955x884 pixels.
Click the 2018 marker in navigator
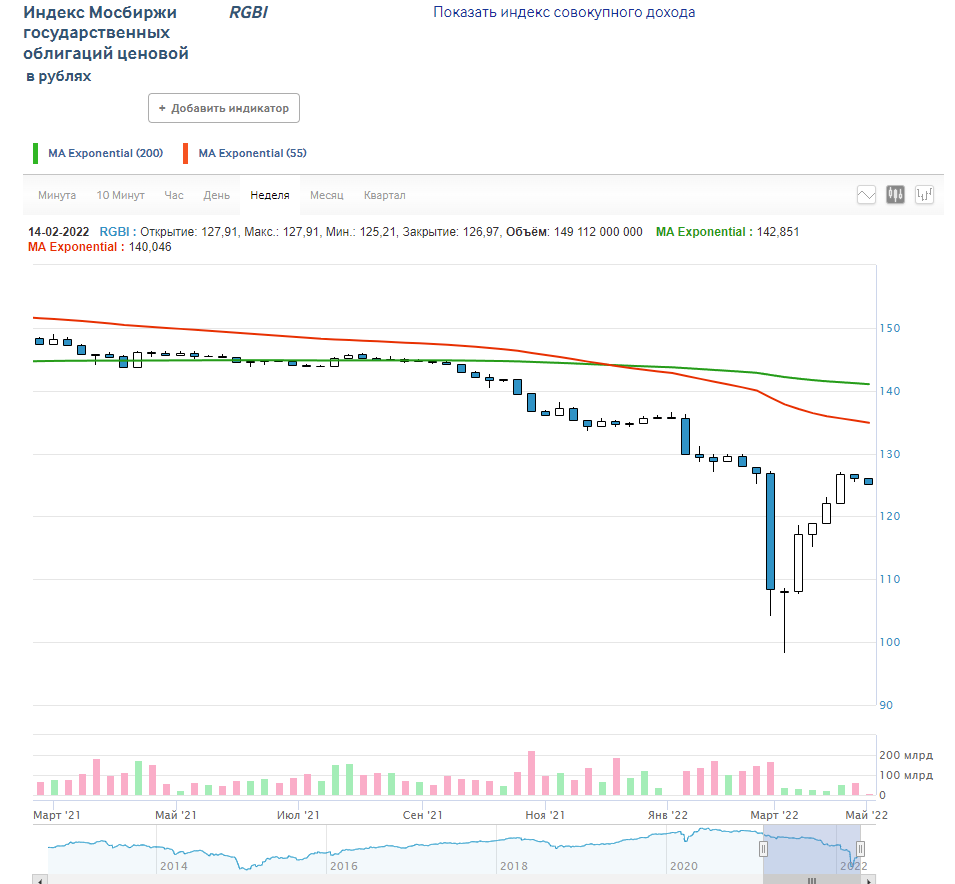pyautogui.click(x=513, y=866)
